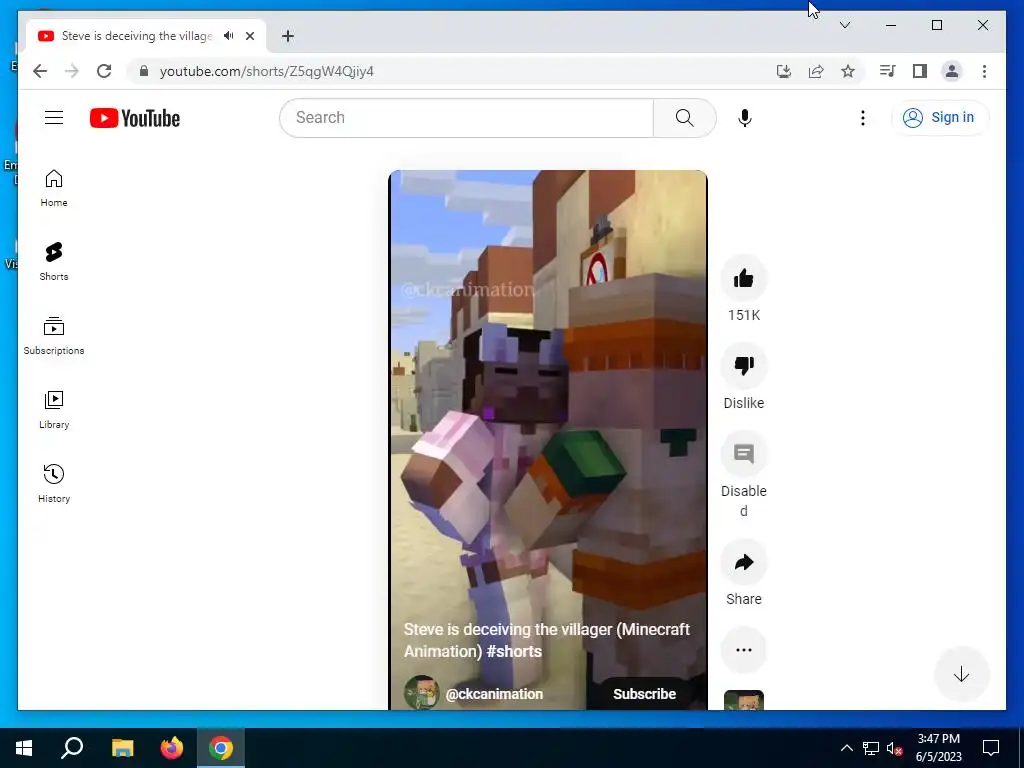View site info lock icon
The image size is (1024, 768).
click(x=144, y=71)
